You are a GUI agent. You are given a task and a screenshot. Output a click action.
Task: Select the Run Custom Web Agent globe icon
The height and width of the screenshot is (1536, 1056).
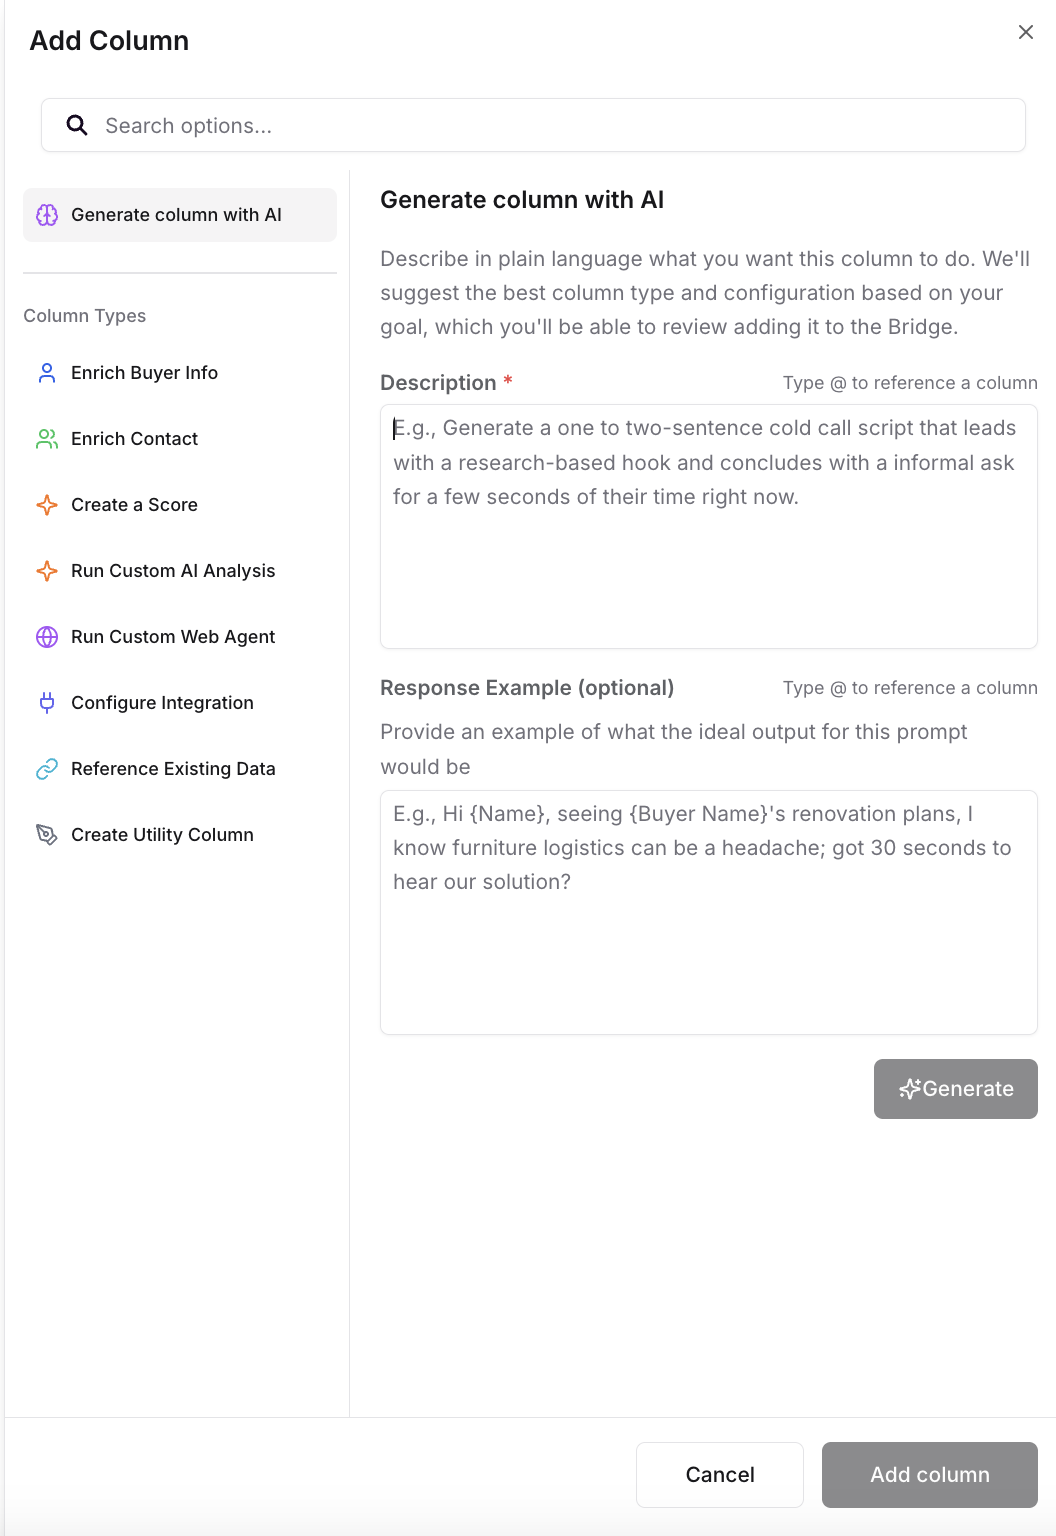pyautogui.click(x=46, y=636)
